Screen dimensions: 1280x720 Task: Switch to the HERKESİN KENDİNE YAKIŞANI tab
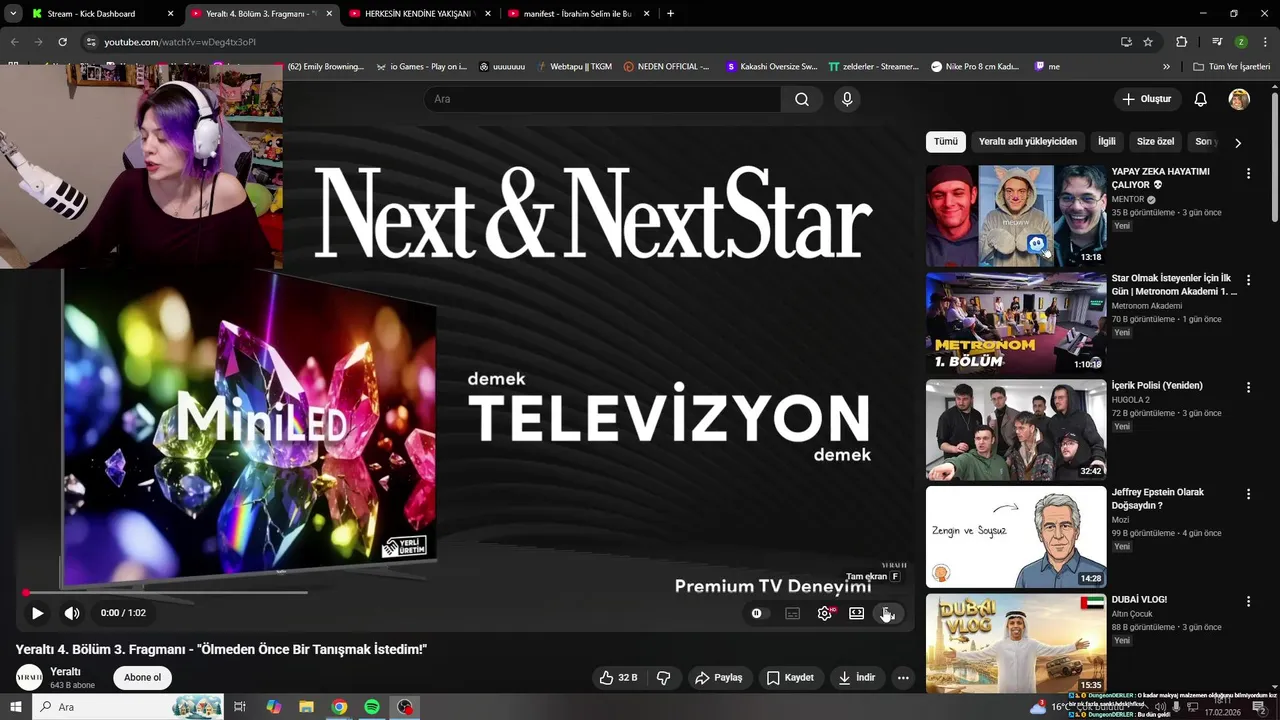420,14
